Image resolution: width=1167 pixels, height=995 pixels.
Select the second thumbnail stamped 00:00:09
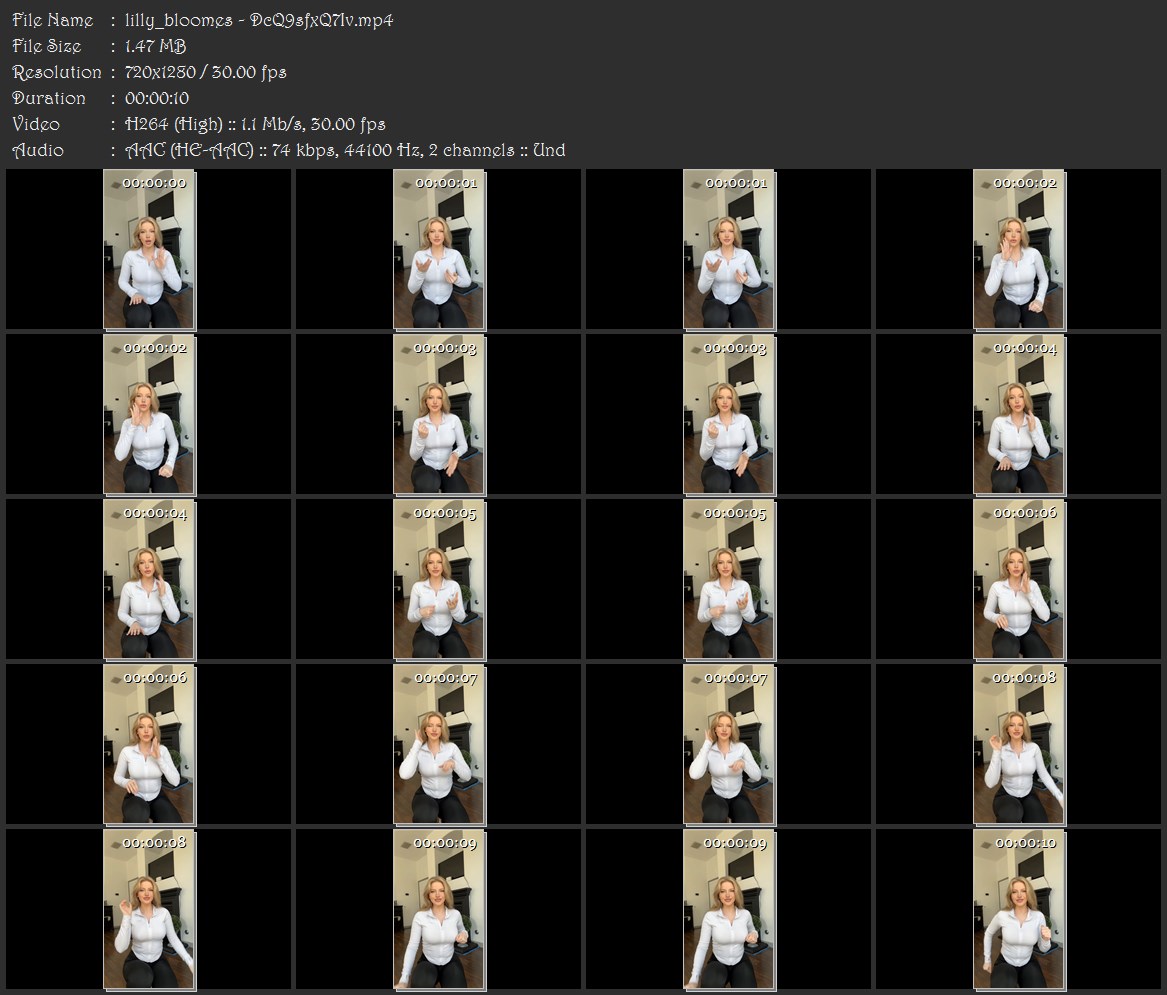[x=729, y=910]
